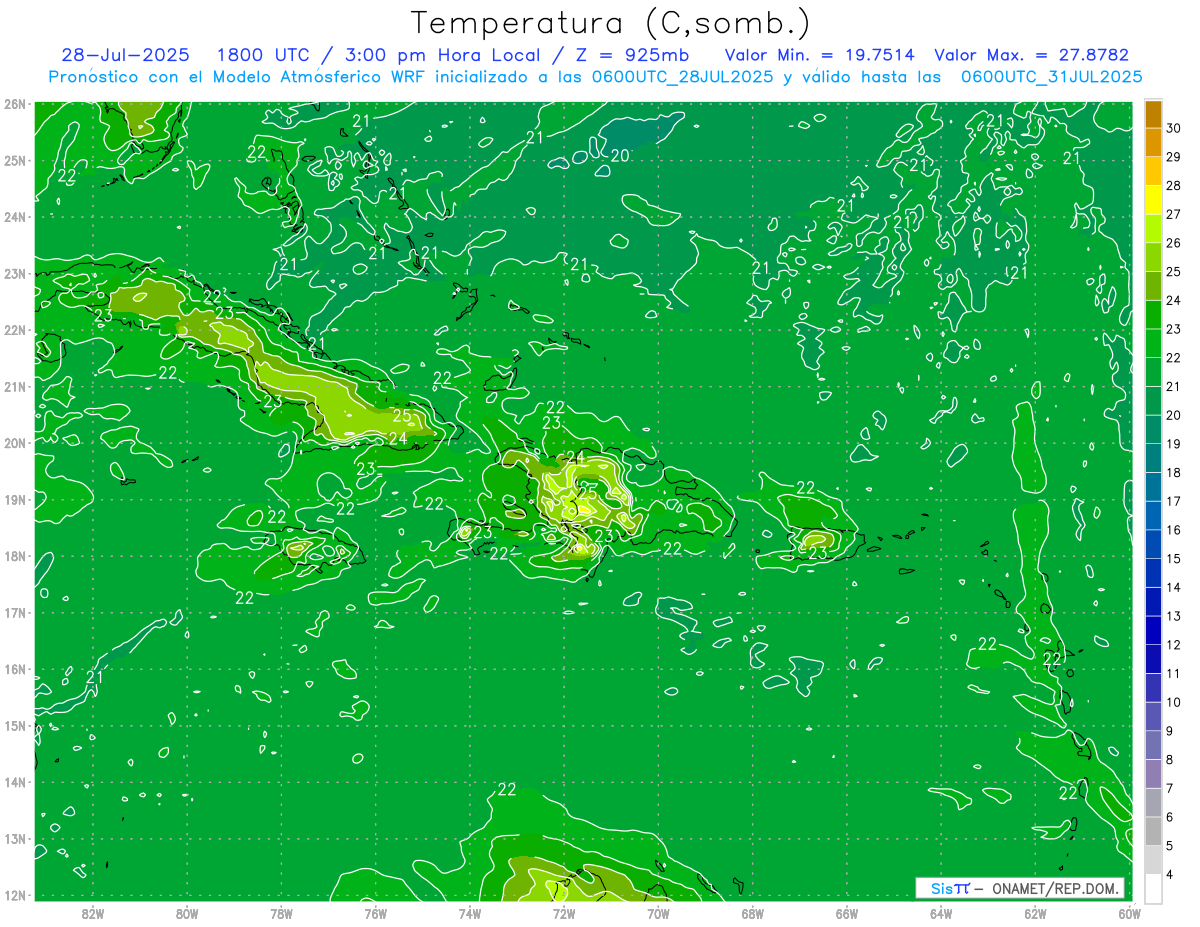Click color scale value 30
Image resolution: width=1200 pixels, height=927 pixels.
pos(1175,128)
